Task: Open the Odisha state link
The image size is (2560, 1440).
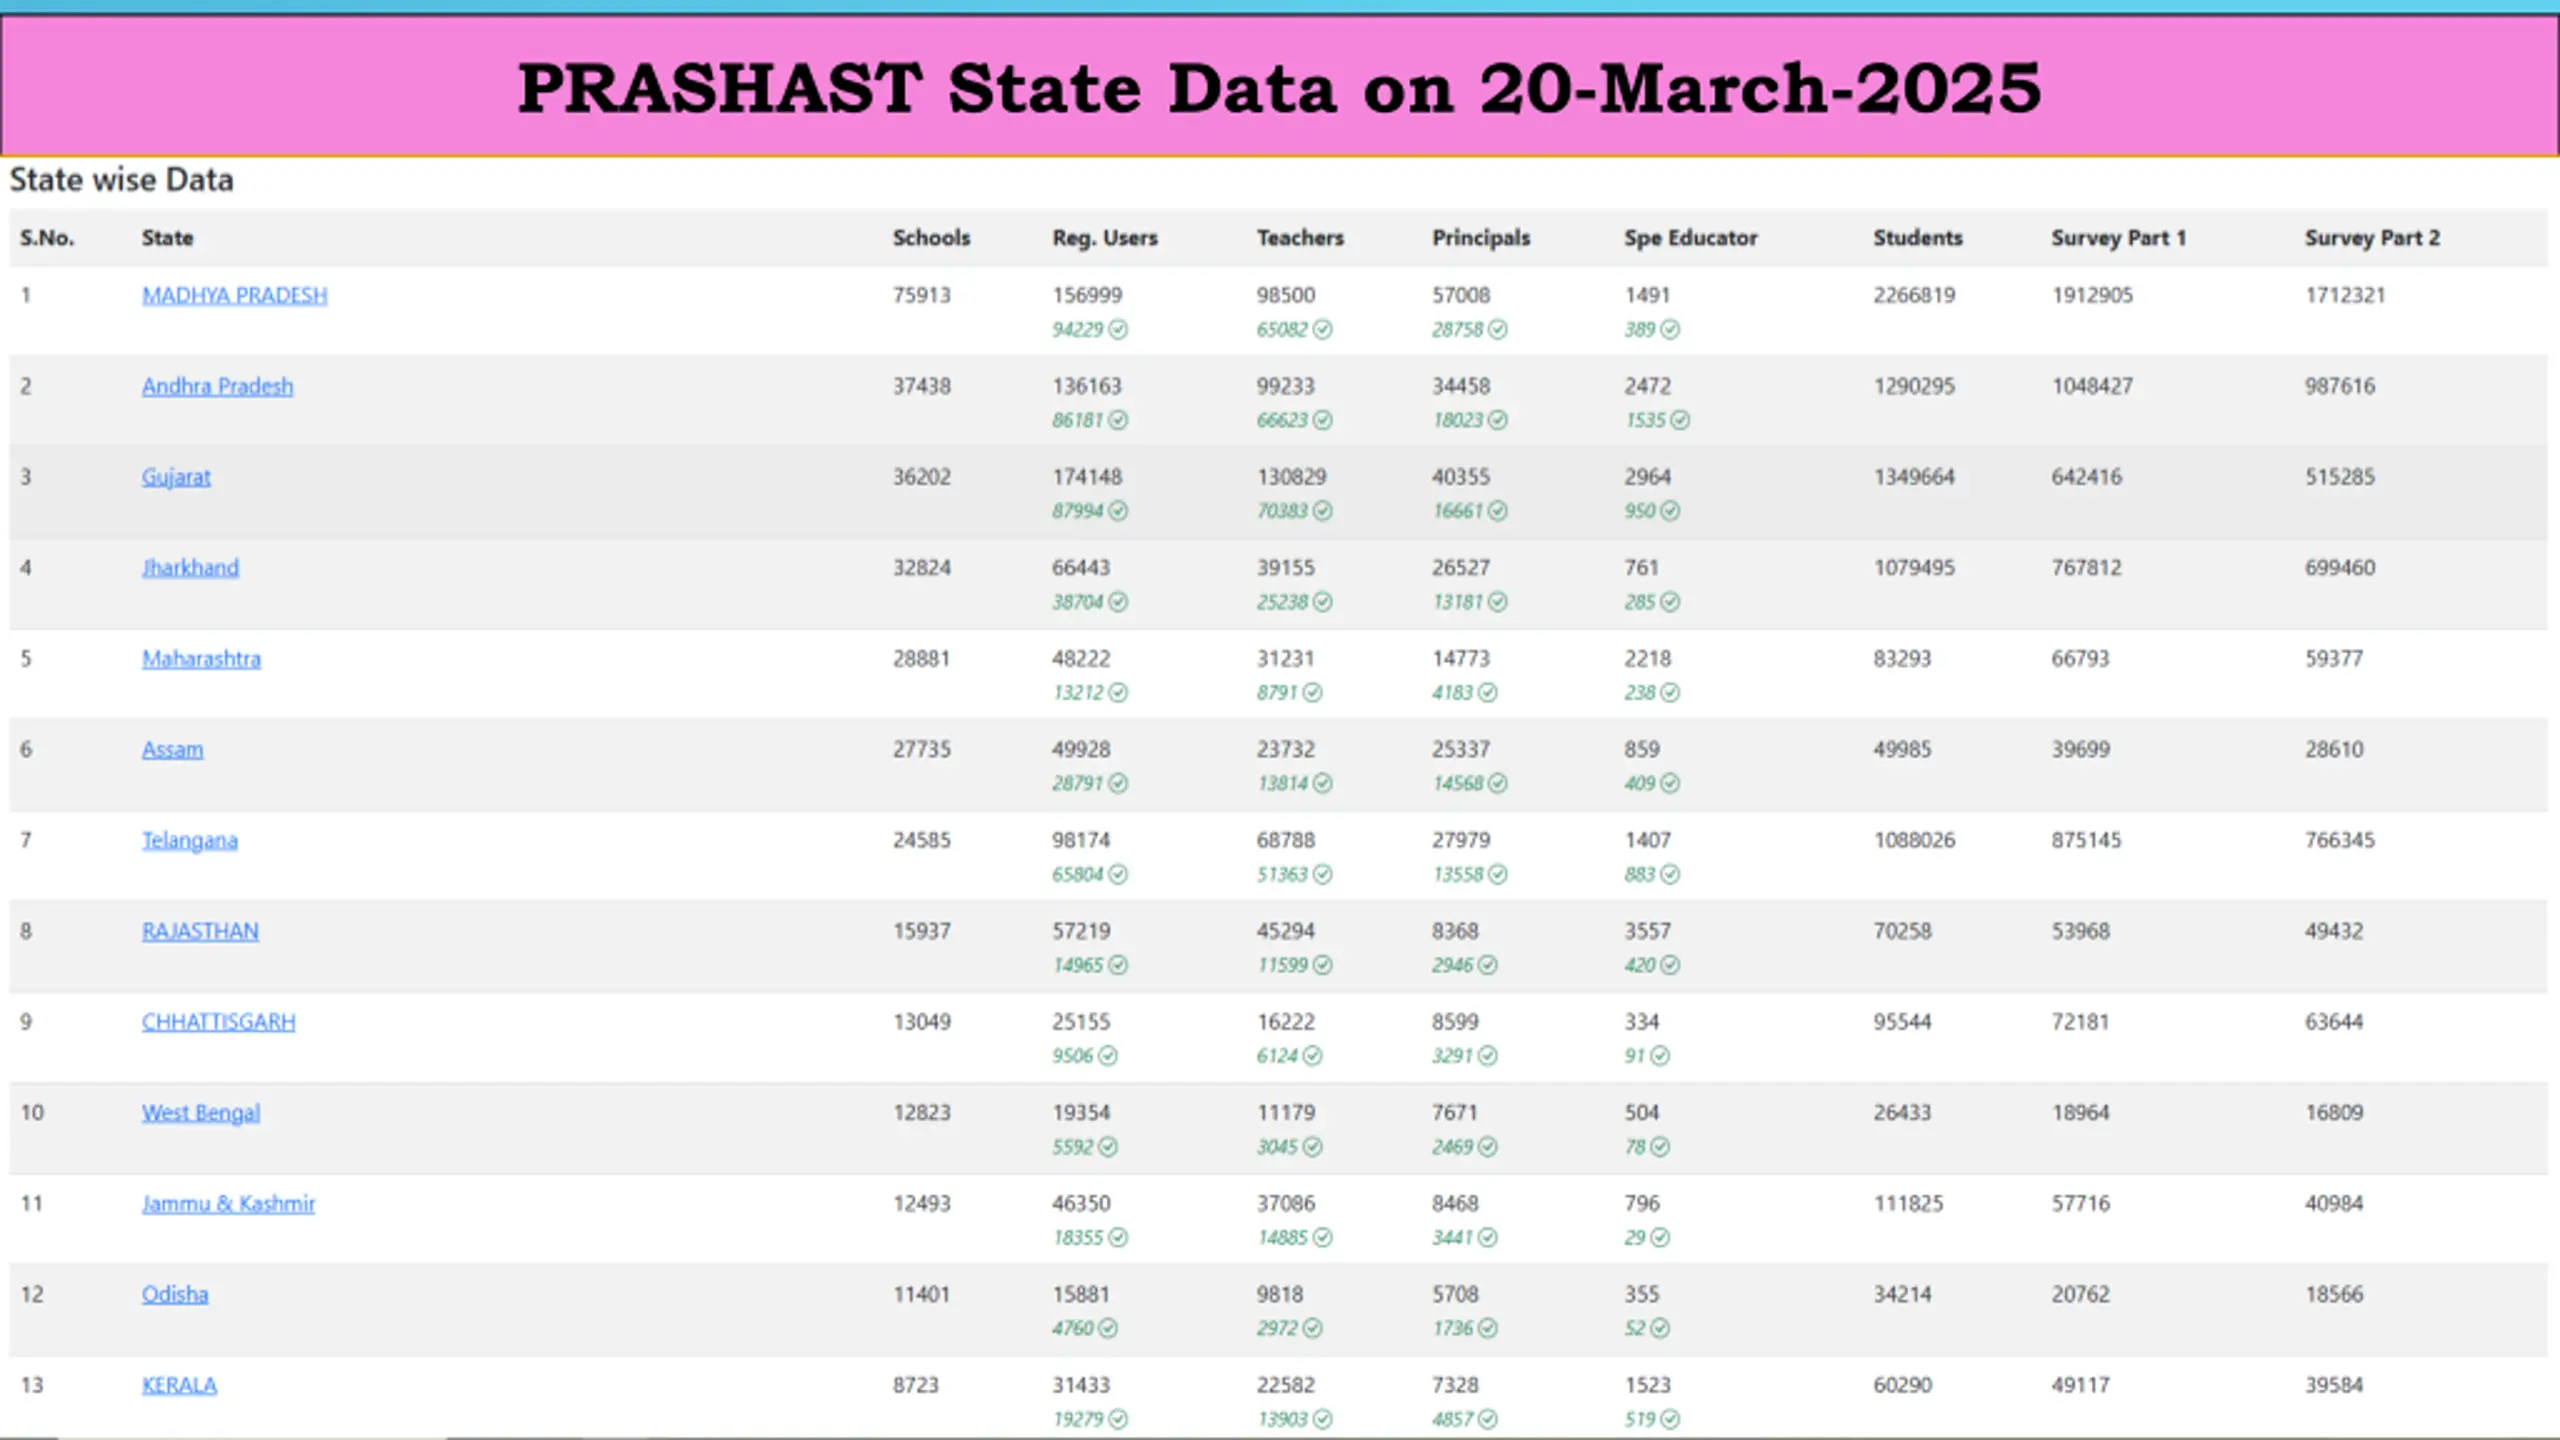Action: (x=175, y=1294)
